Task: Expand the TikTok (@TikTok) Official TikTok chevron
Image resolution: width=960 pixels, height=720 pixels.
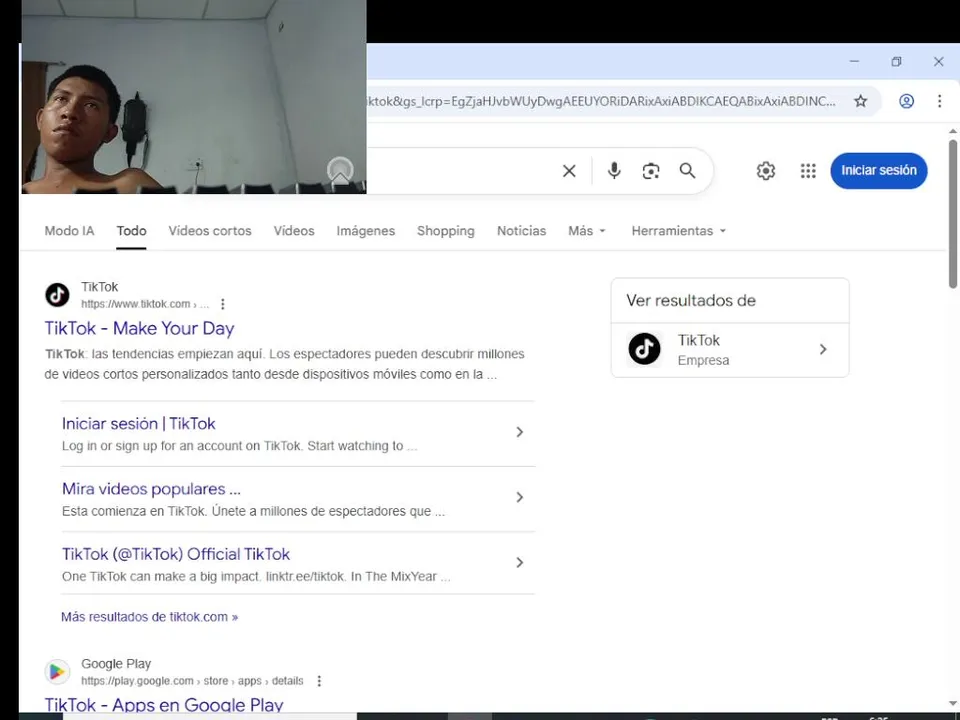Action: [x=519, y=563]
